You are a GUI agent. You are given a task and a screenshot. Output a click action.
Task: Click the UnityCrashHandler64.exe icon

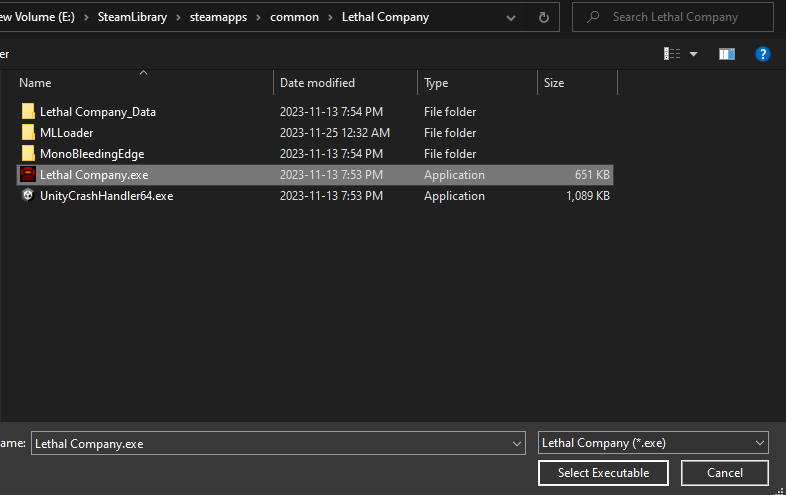click(28, 196)
